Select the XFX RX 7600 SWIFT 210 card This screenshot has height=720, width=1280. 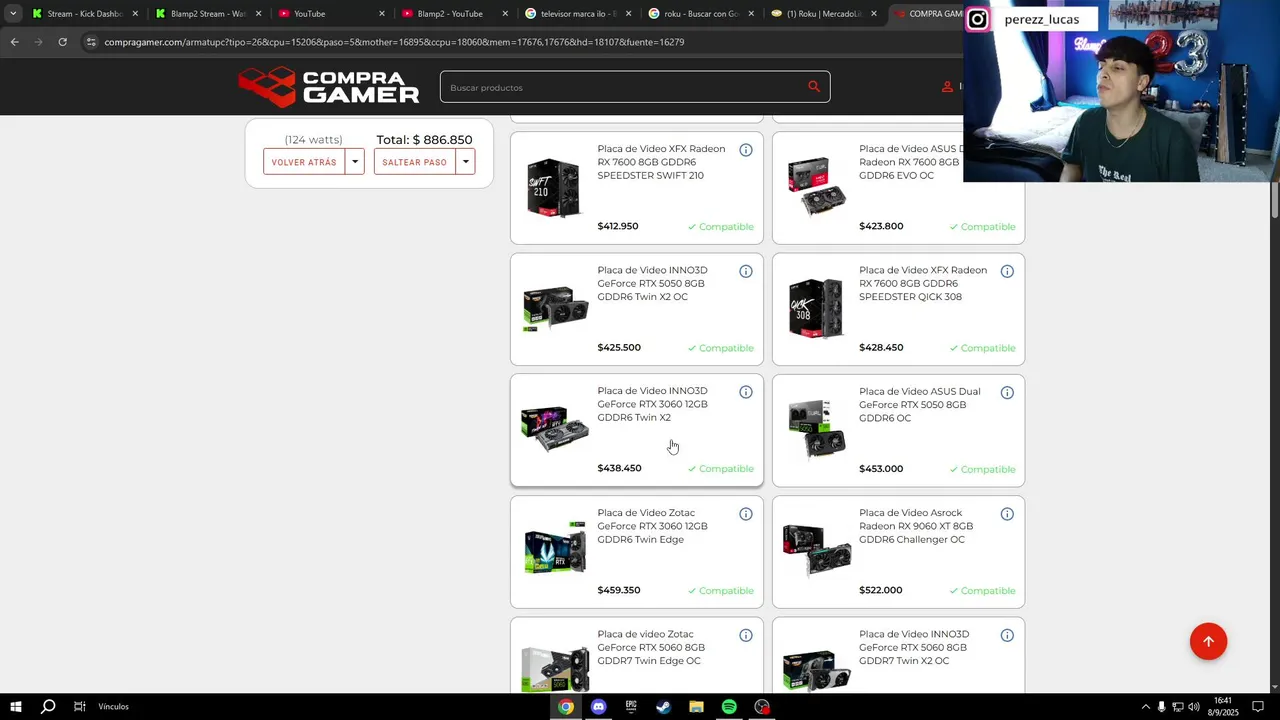[x=637, y=188]
